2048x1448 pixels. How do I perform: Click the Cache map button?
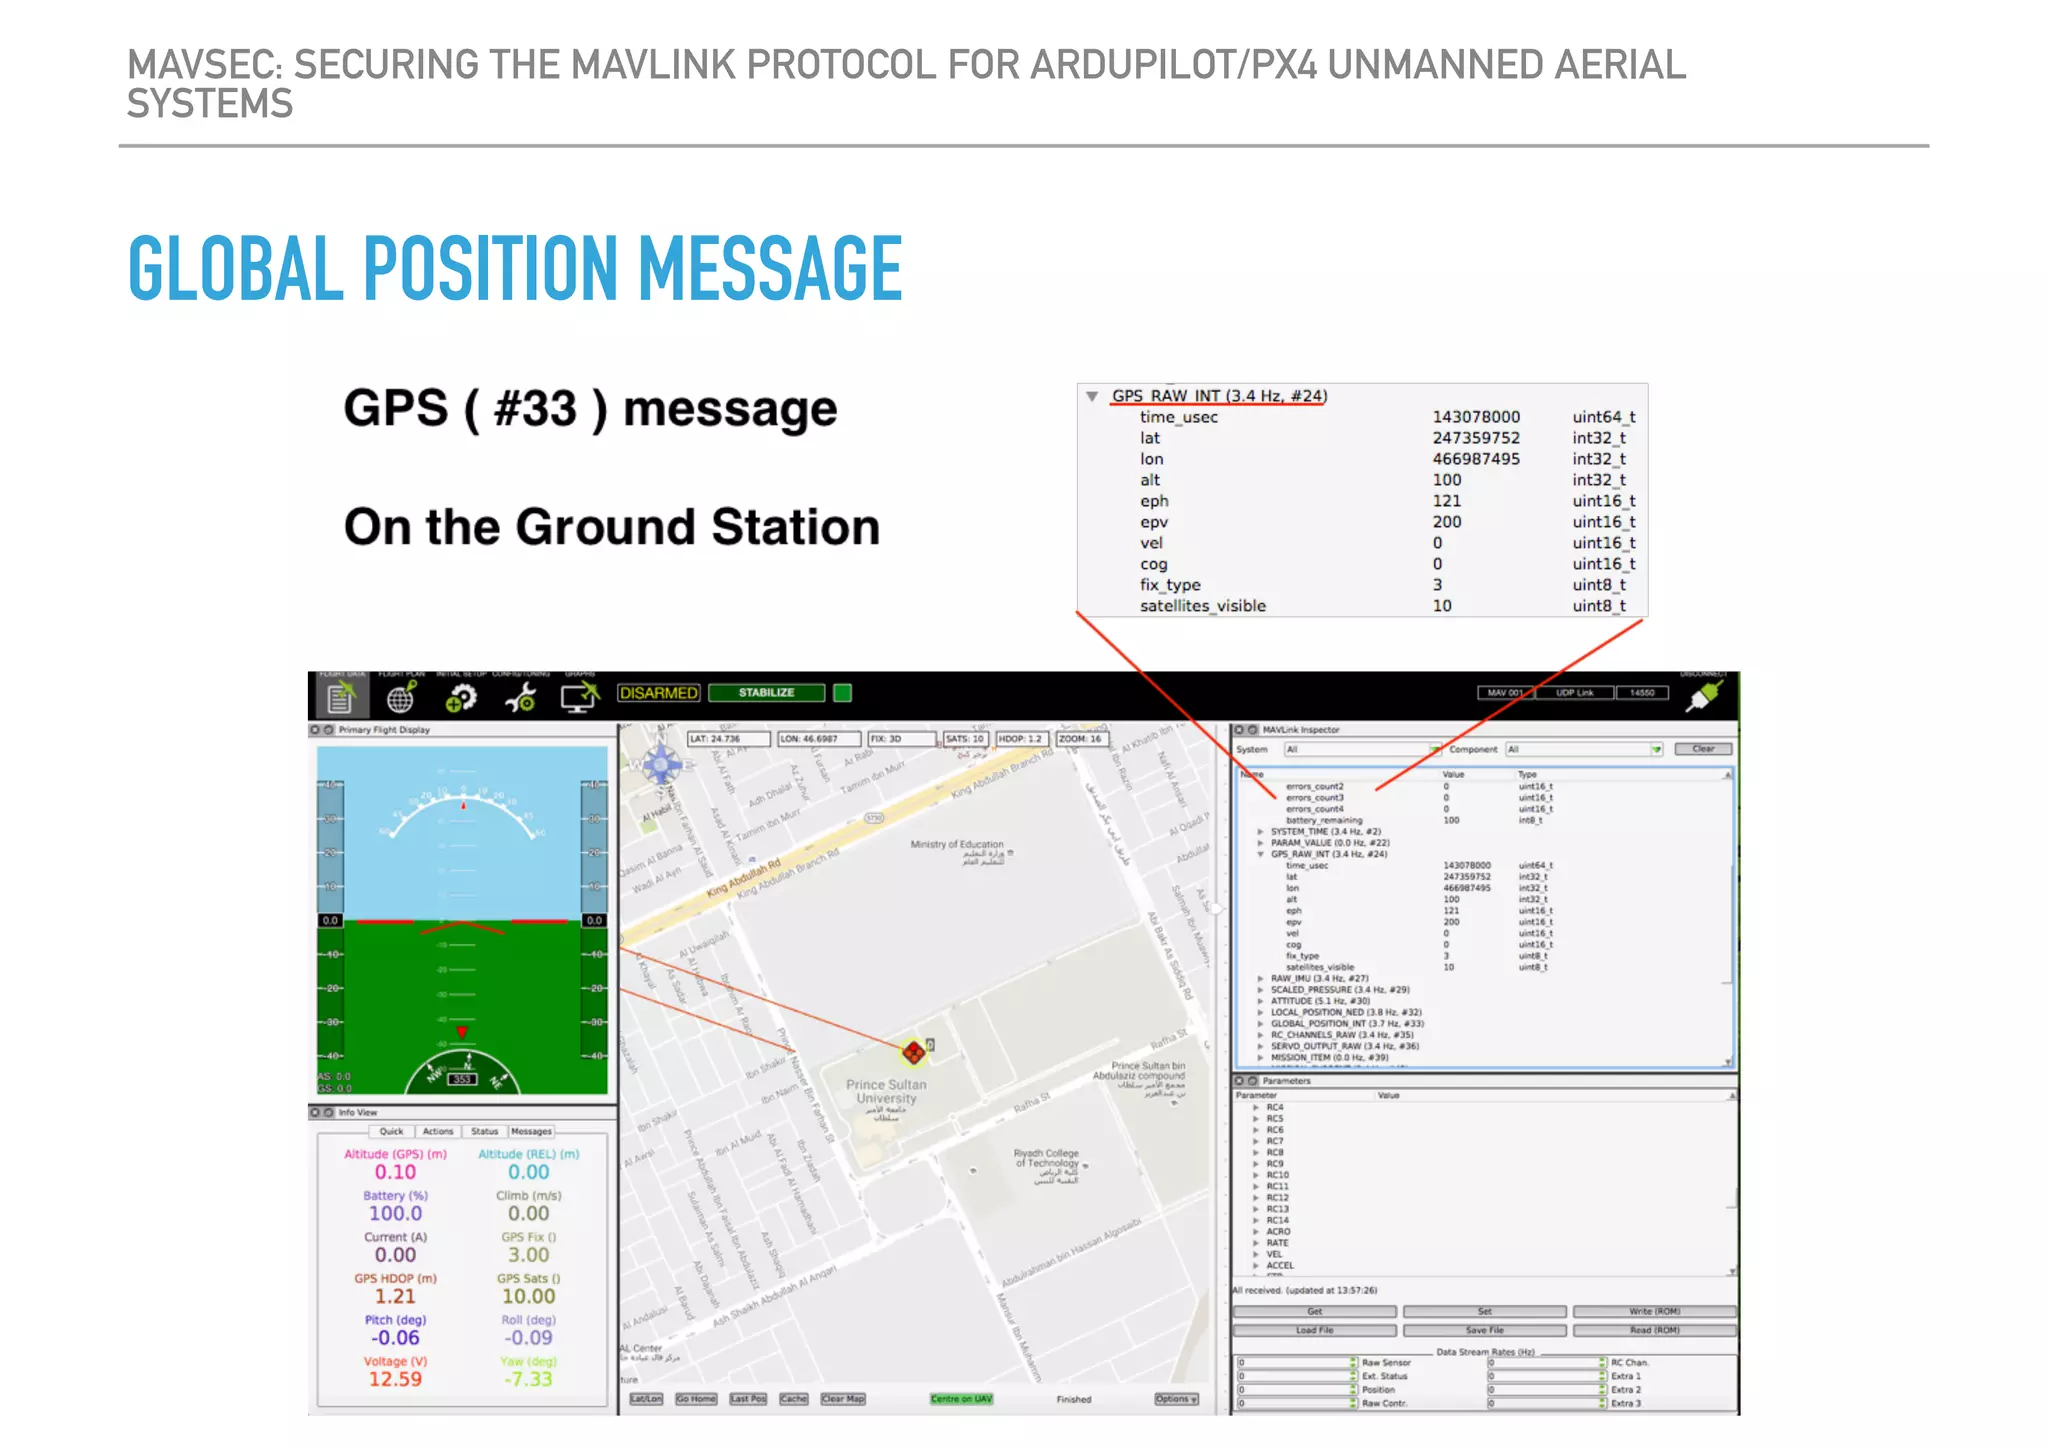(794, 1399)
